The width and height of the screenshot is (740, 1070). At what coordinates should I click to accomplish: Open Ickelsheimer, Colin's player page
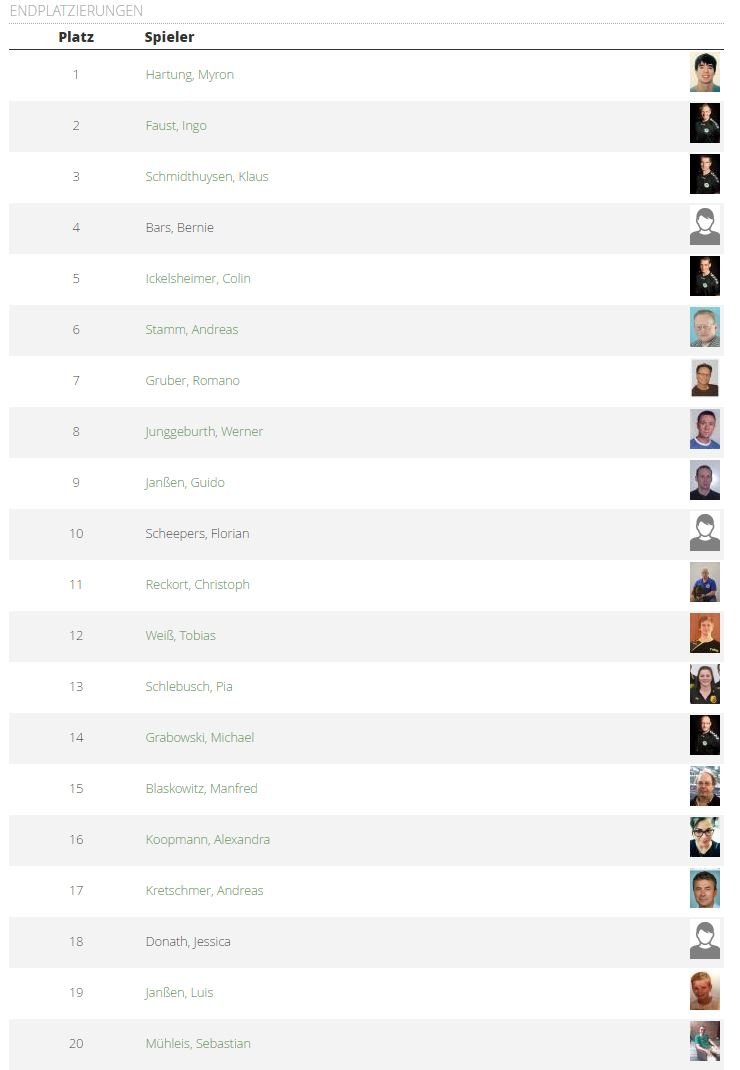(x=197, y=279)
